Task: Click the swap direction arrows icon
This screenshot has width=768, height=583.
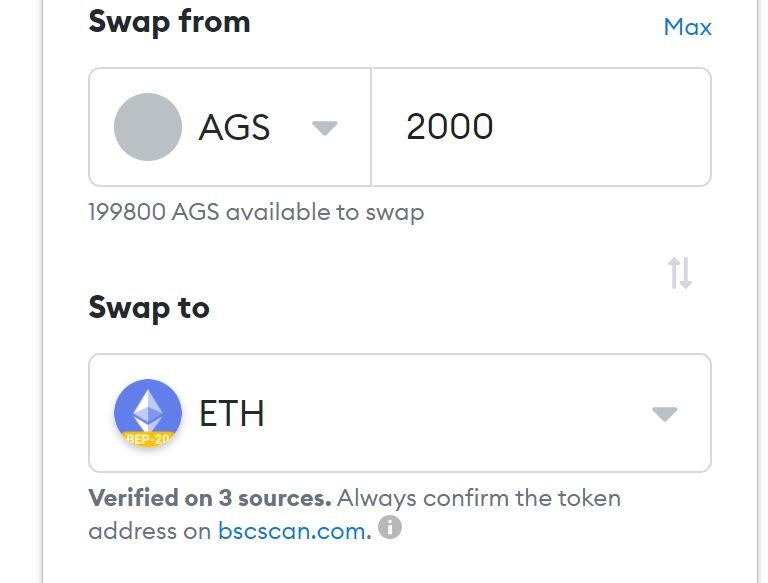Action: click(680, 273)
